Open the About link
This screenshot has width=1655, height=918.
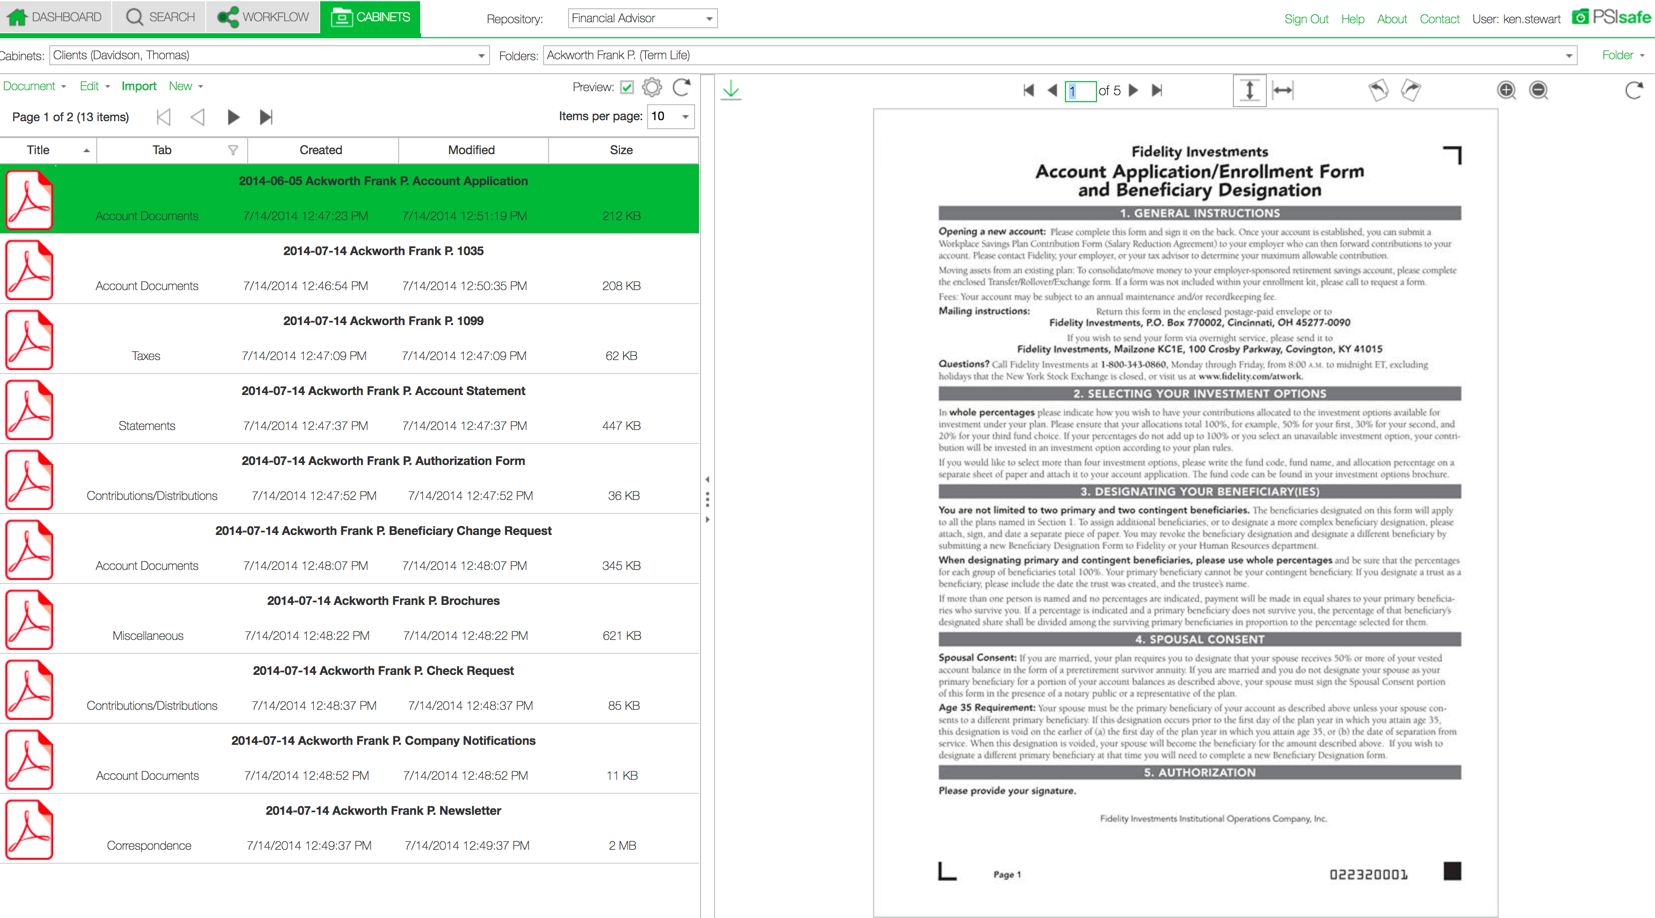click(1391, 19)
